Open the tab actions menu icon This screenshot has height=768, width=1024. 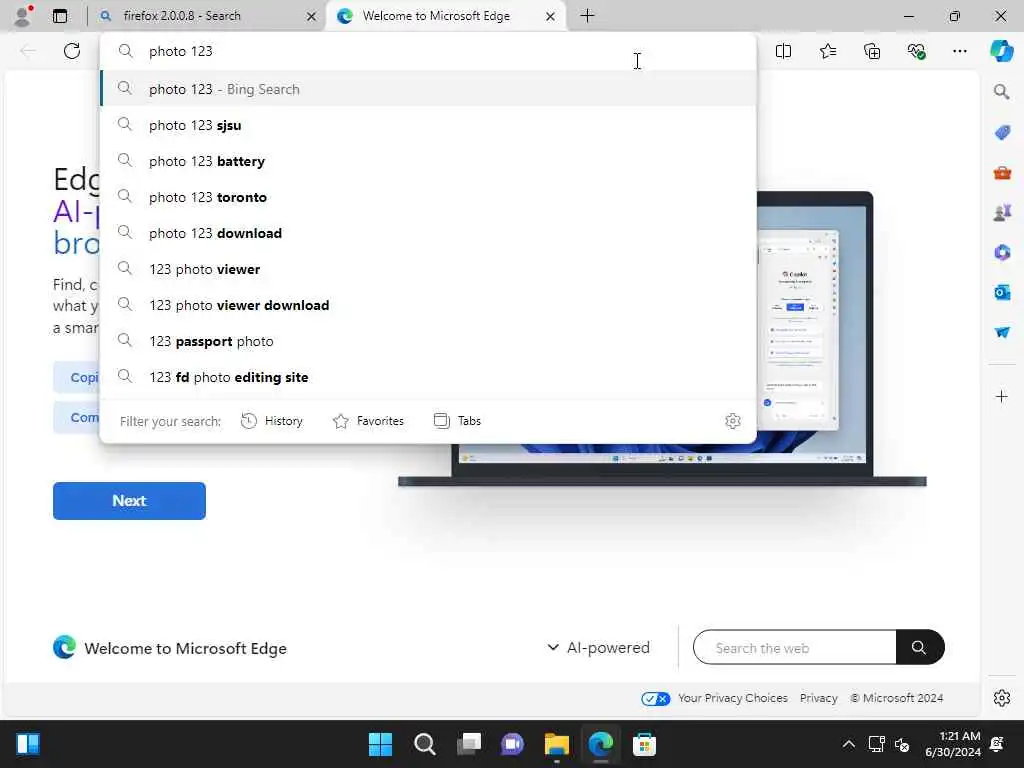(60, 16)
